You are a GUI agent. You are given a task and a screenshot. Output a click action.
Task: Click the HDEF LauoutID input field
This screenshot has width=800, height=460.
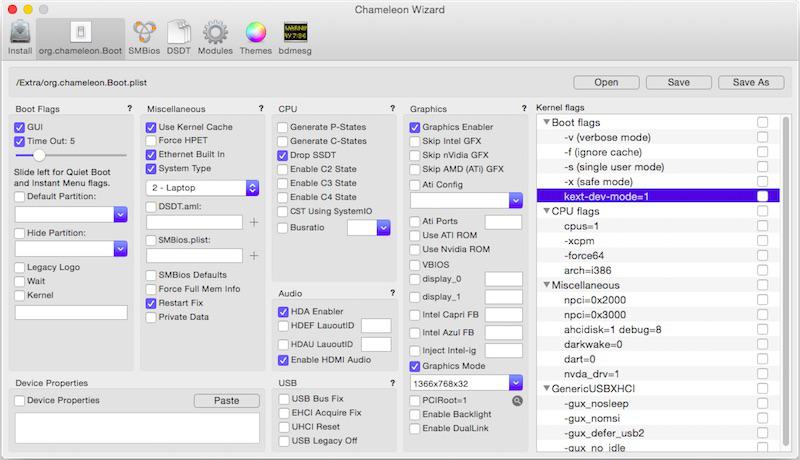(376, 326)
